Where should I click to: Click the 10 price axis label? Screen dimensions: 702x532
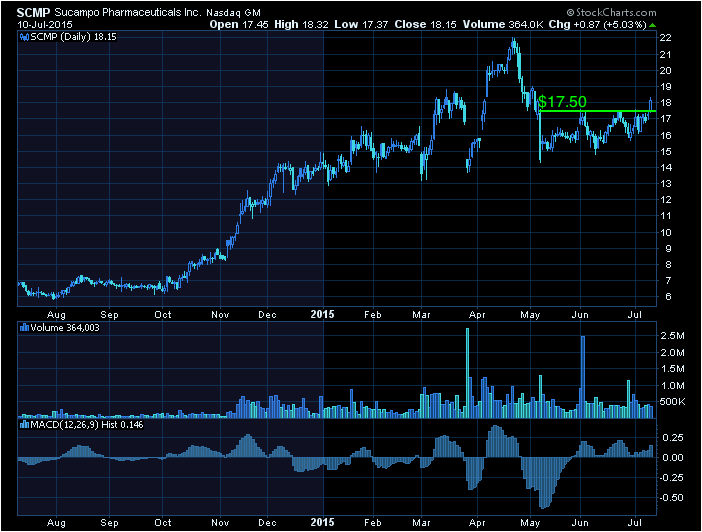click(x=665, y=232)
